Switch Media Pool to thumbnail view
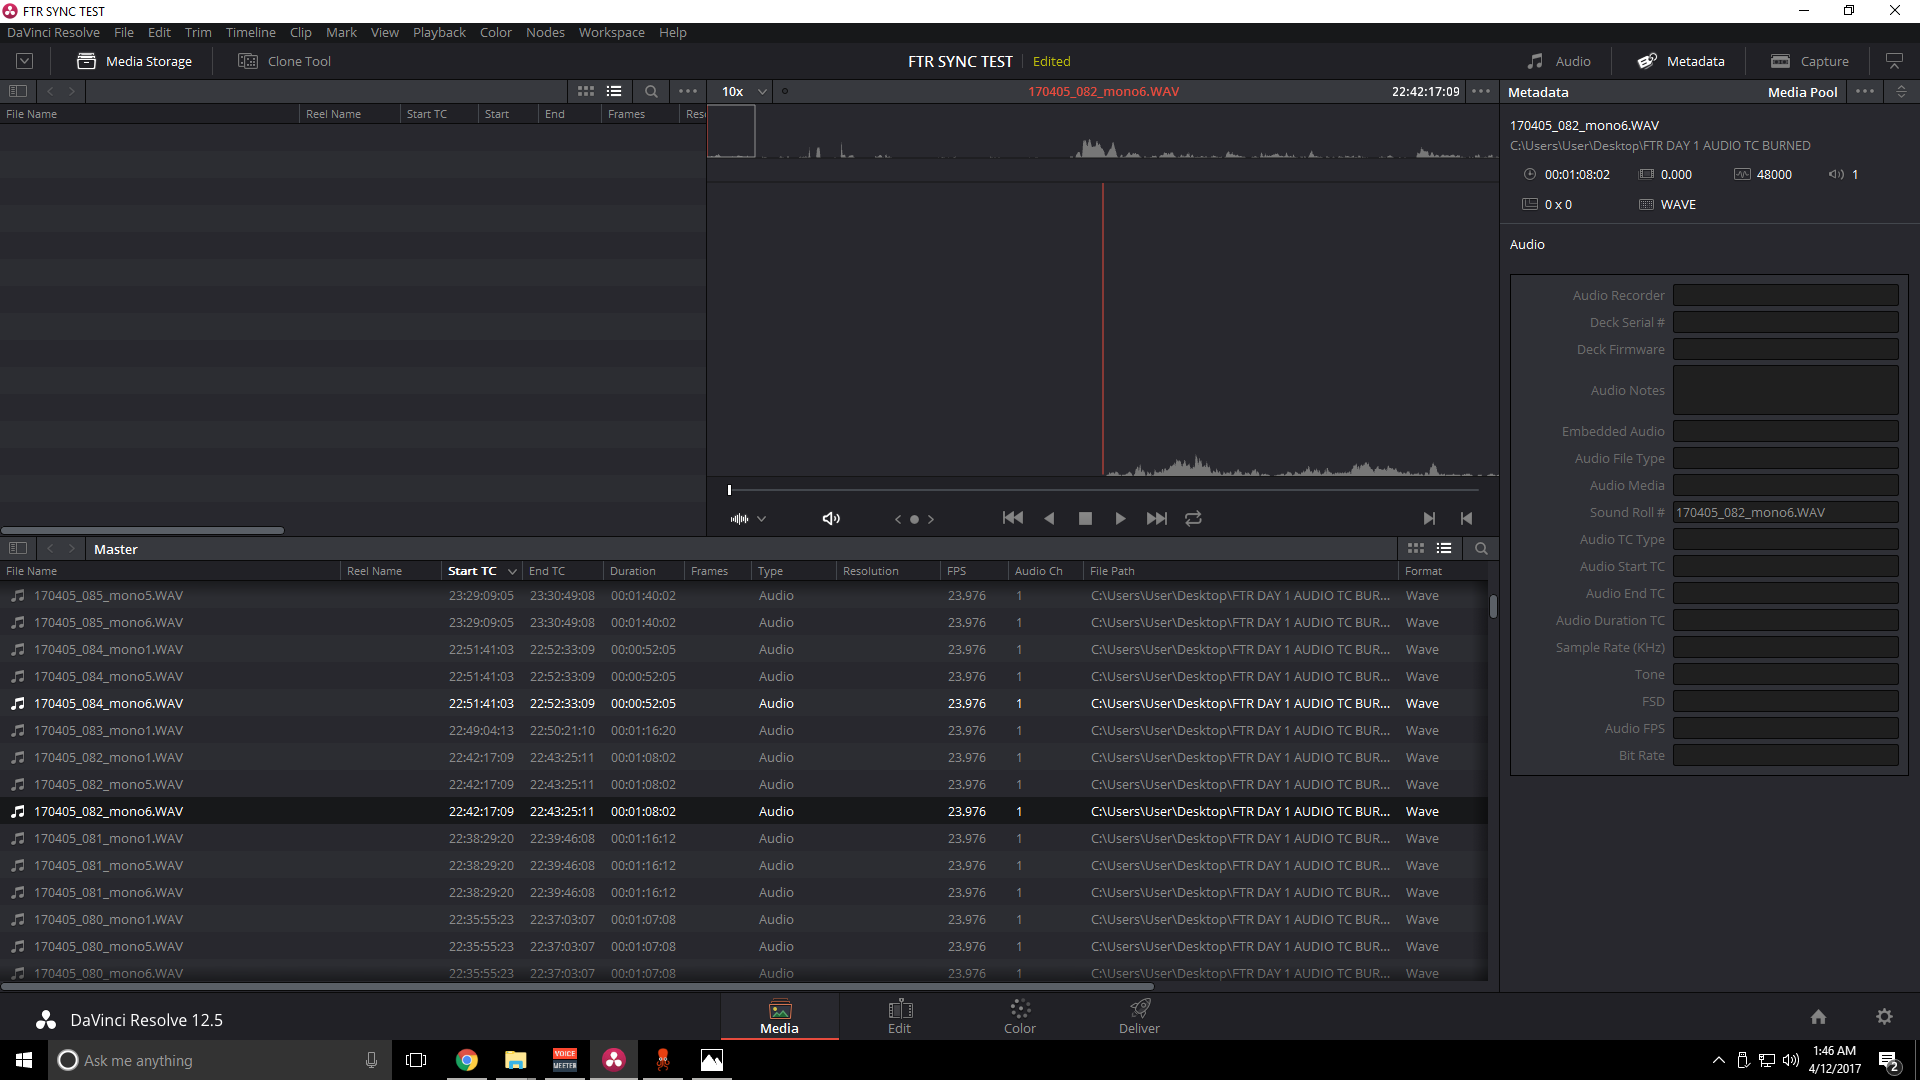 1416,548
